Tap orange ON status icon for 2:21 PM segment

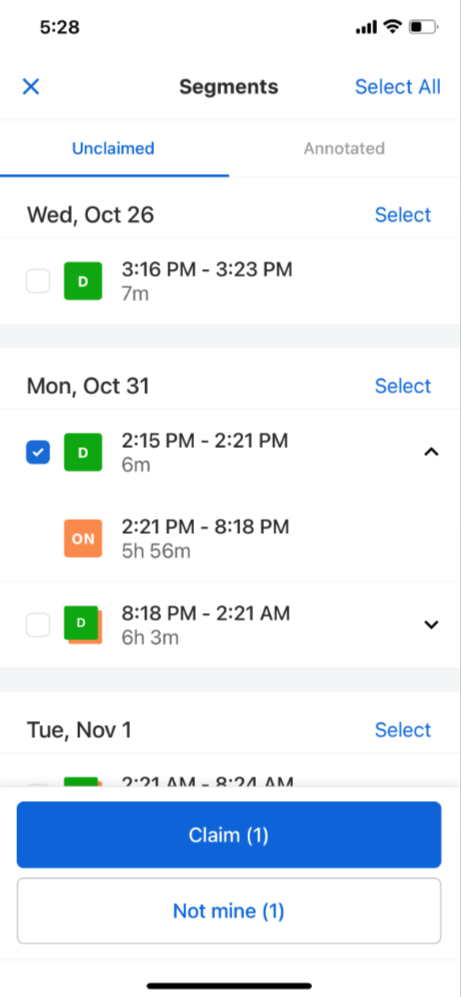pyautogui.click(x=83, y=539)
